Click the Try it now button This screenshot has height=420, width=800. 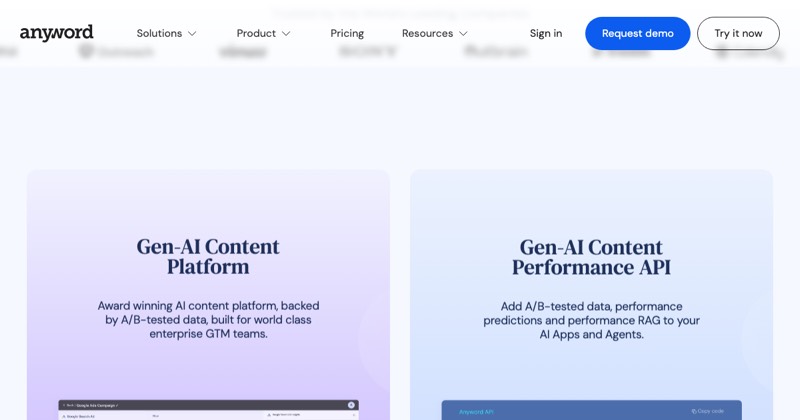tap(738, 33)
